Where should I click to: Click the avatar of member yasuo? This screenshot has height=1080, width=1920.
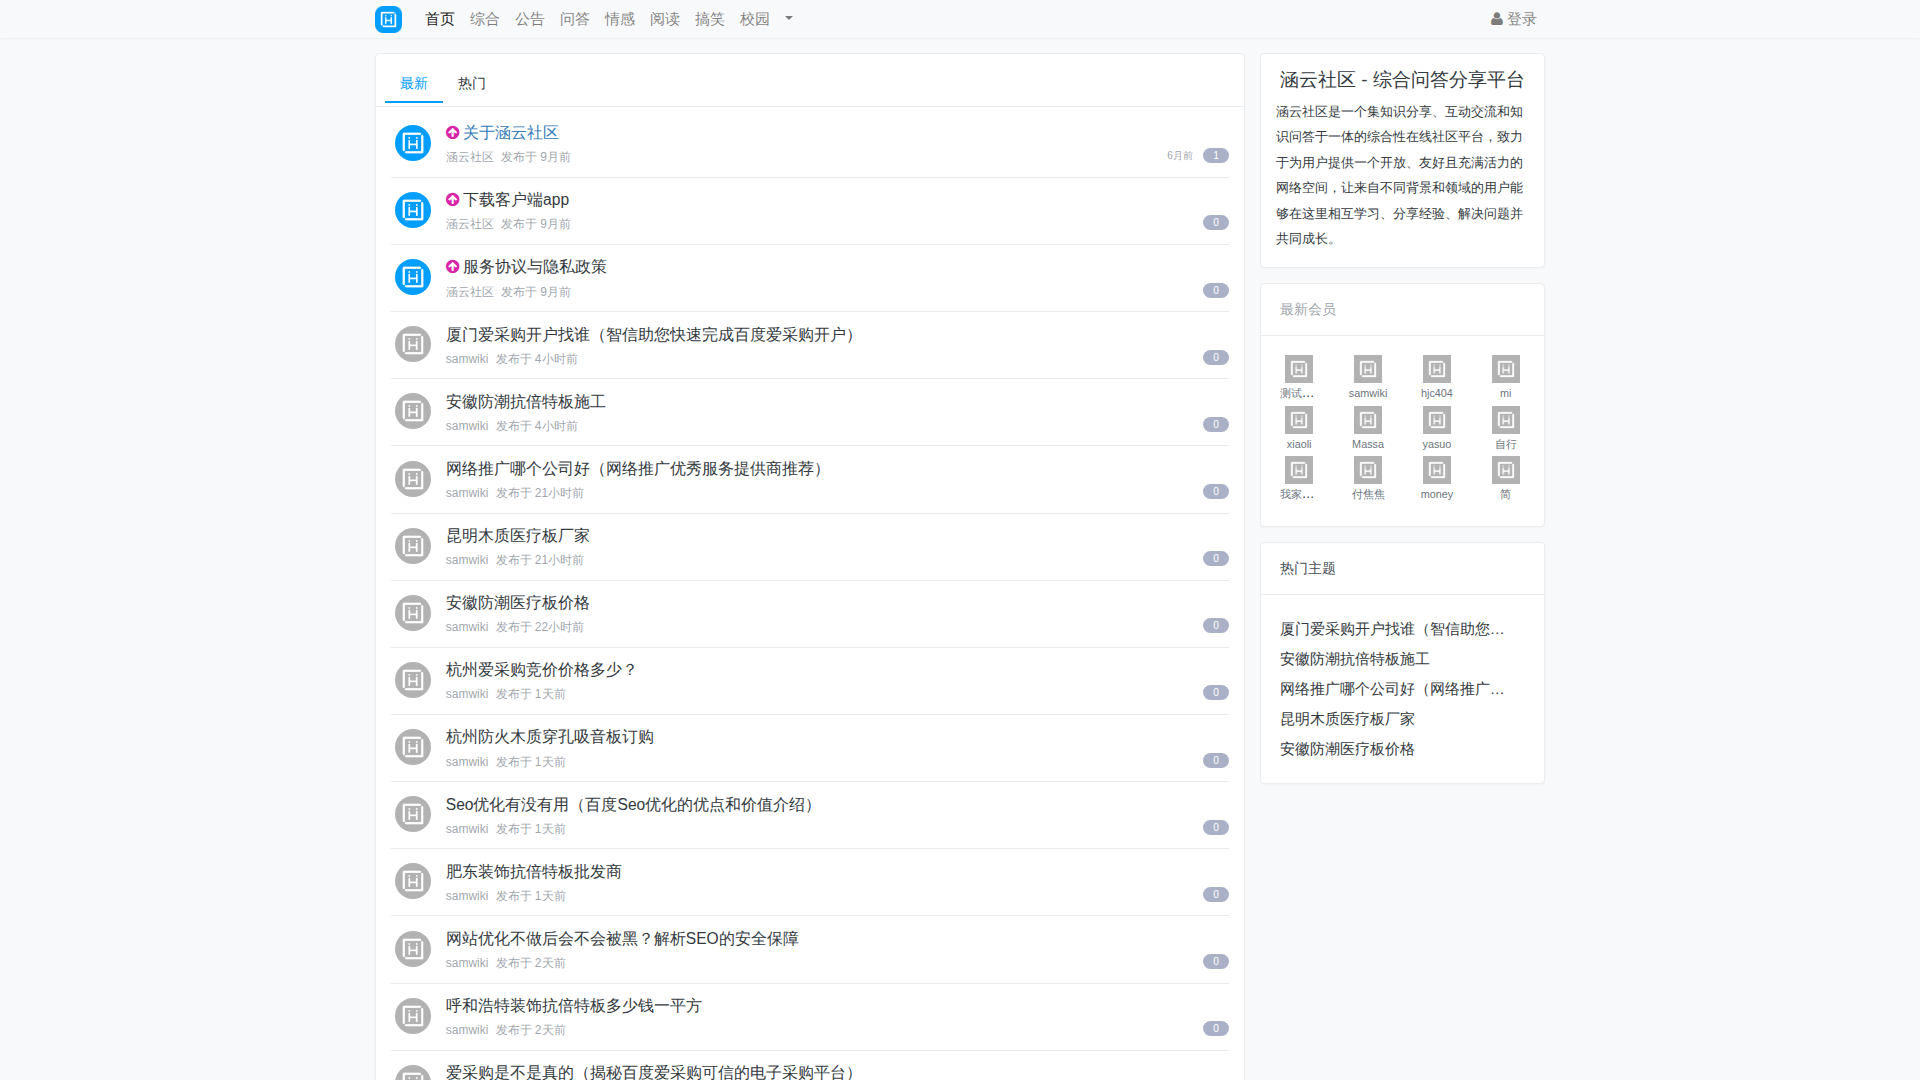pyautogui.click(x=1436, y=420)
